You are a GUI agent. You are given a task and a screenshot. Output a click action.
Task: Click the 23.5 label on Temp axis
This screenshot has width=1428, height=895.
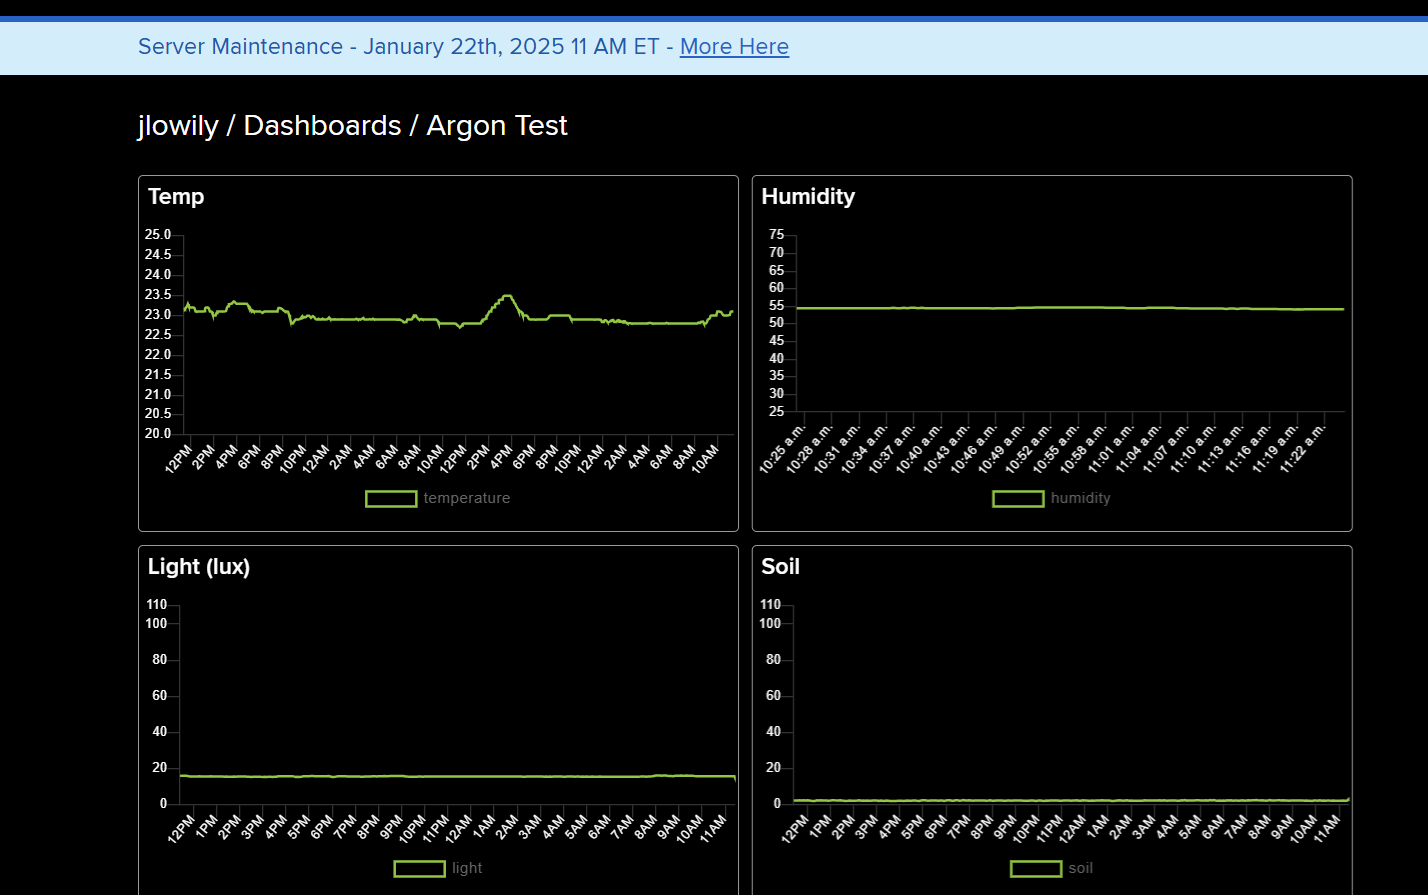click(158, 295)
